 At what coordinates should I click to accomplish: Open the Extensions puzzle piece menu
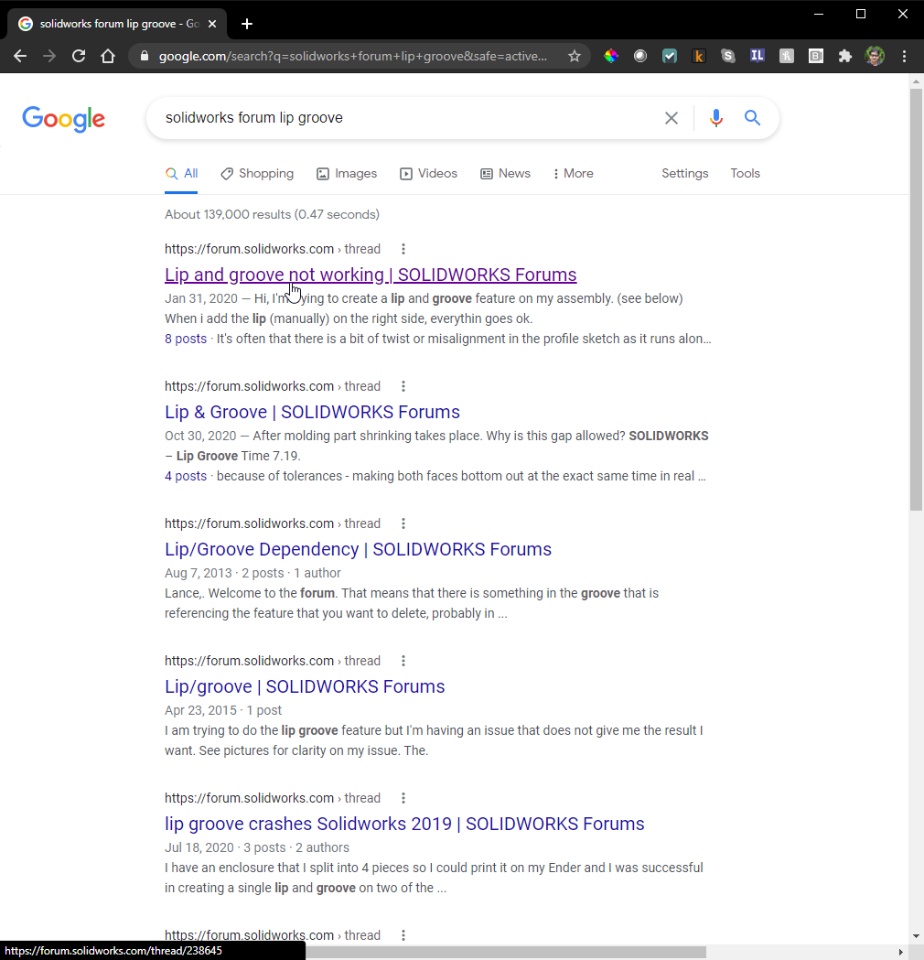coord(845,56)
